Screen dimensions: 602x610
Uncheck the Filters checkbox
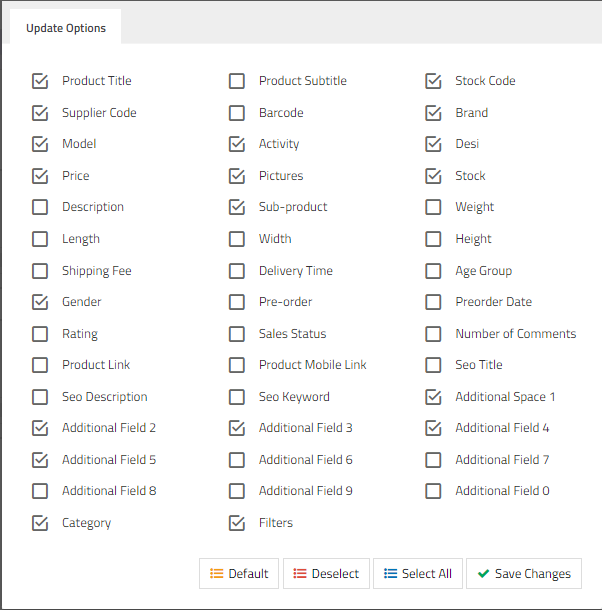pyautogui.click(x=237, y=523)
